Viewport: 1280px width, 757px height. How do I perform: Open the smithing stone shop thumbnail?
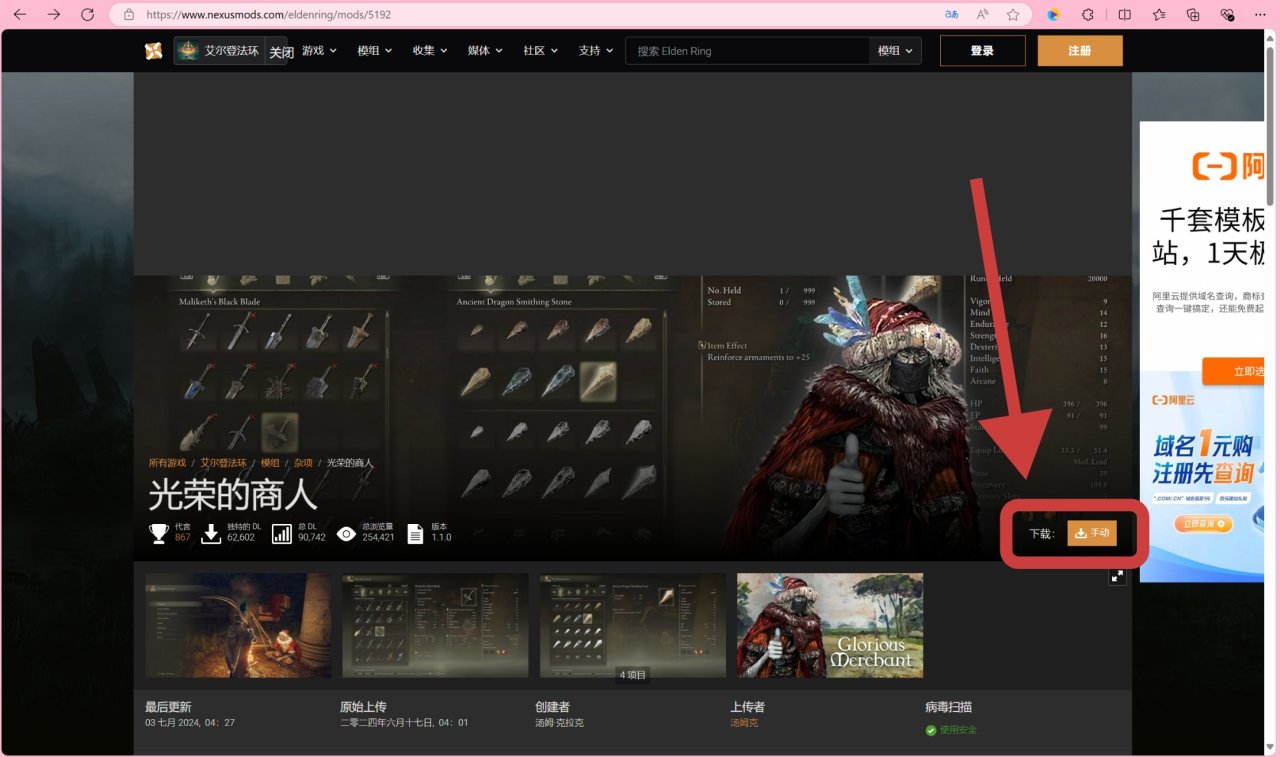633,625
